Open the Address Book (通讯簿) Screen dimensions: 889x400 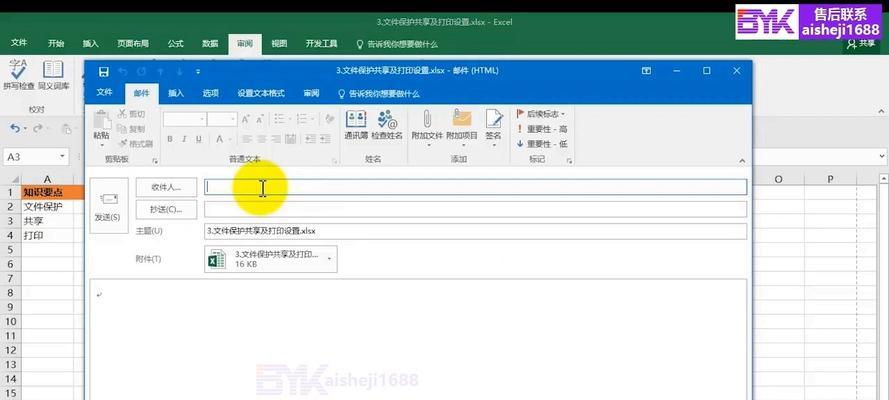point(356,126)
